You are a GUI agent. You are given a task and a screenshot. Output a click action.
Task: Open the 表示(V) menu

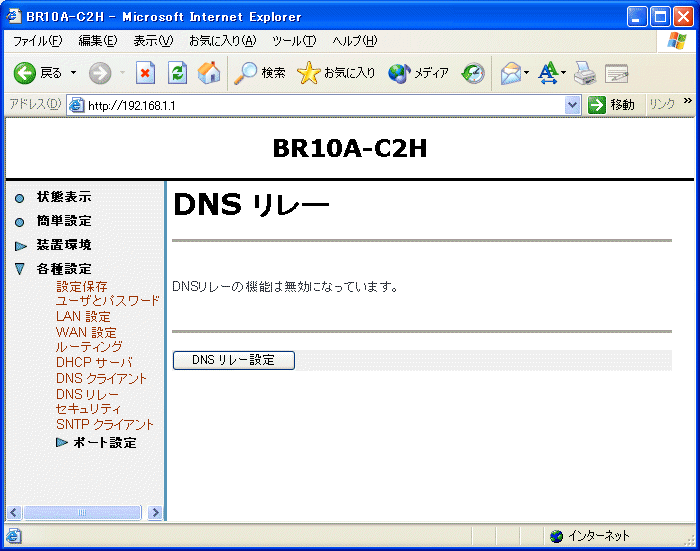click(x=153, y=41)
